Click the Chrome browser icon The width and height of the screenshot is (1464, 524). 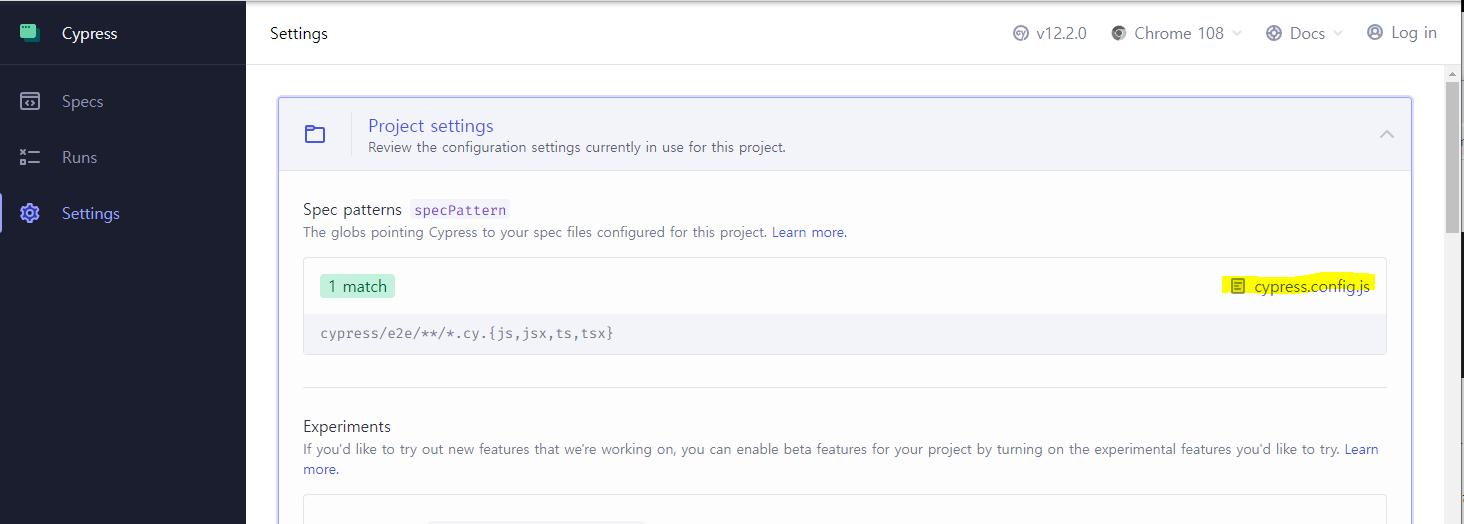(x=1119, y=33)
